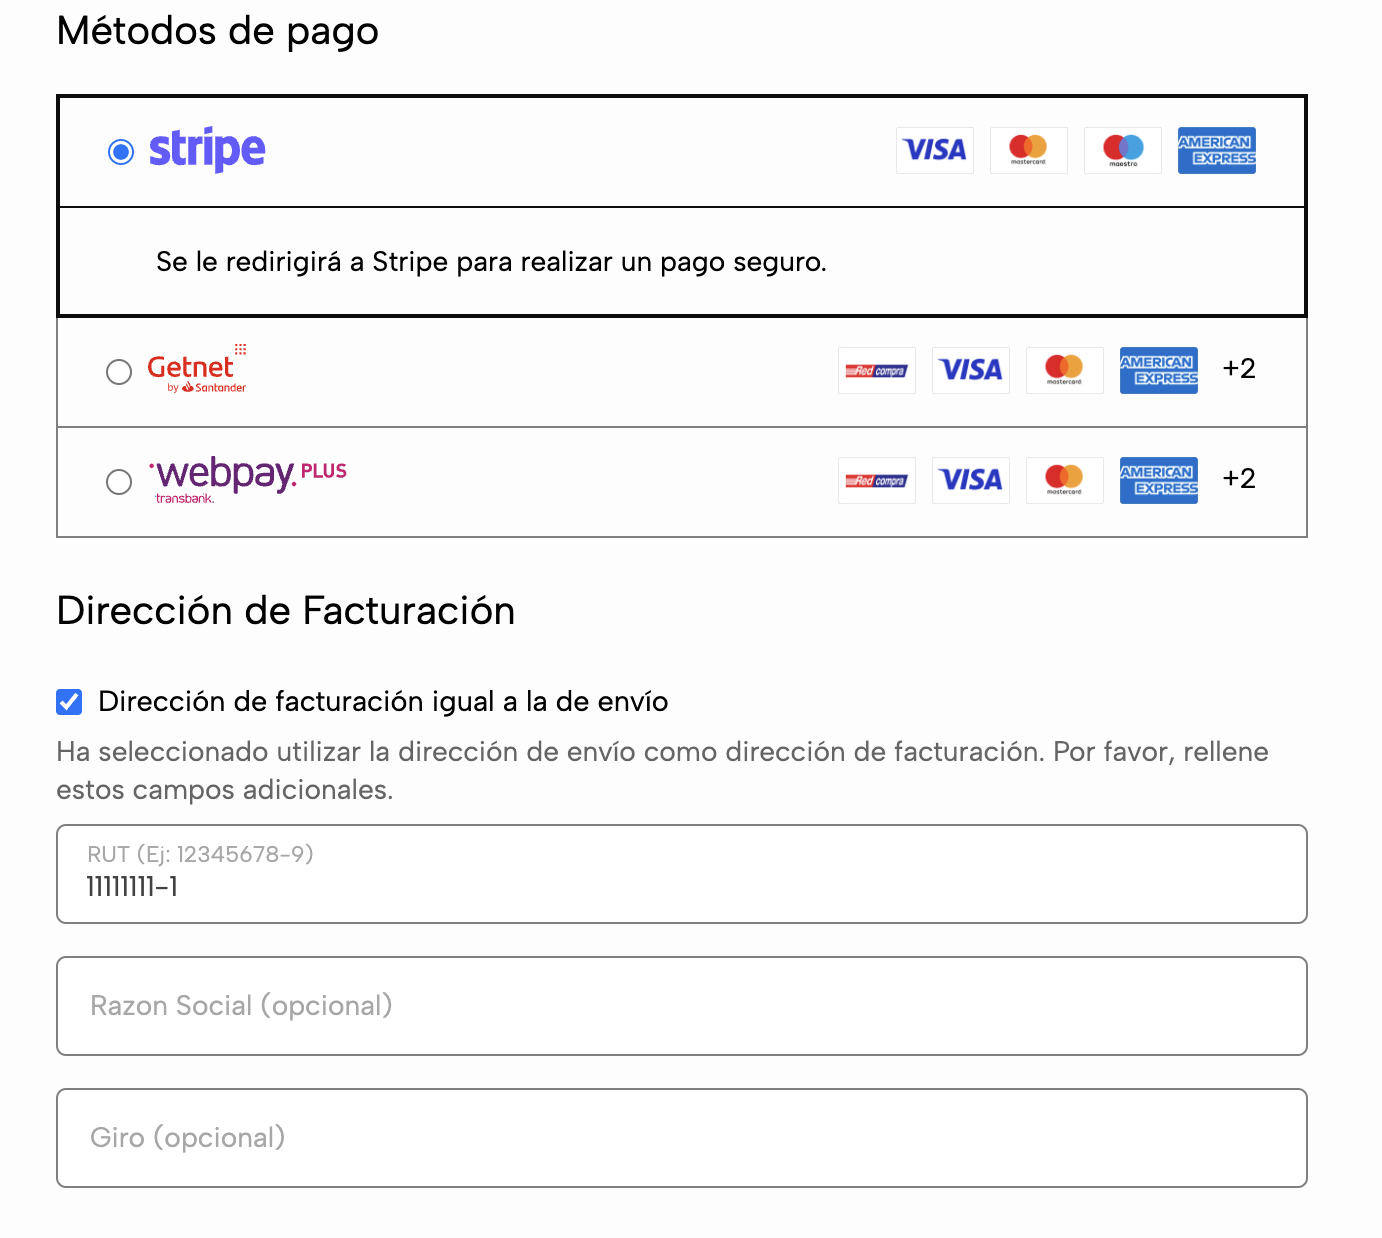This screenshot has height=1238, width=1382.
Task: Focus the RUT input field
Action: 682,874
